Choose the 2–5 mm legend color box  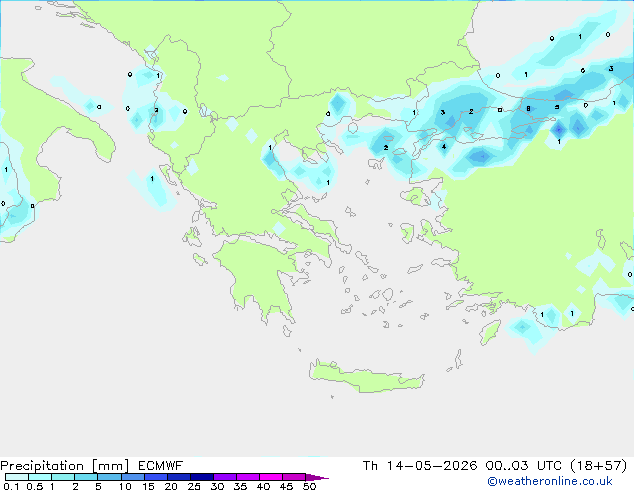click(x=86, y=477)
